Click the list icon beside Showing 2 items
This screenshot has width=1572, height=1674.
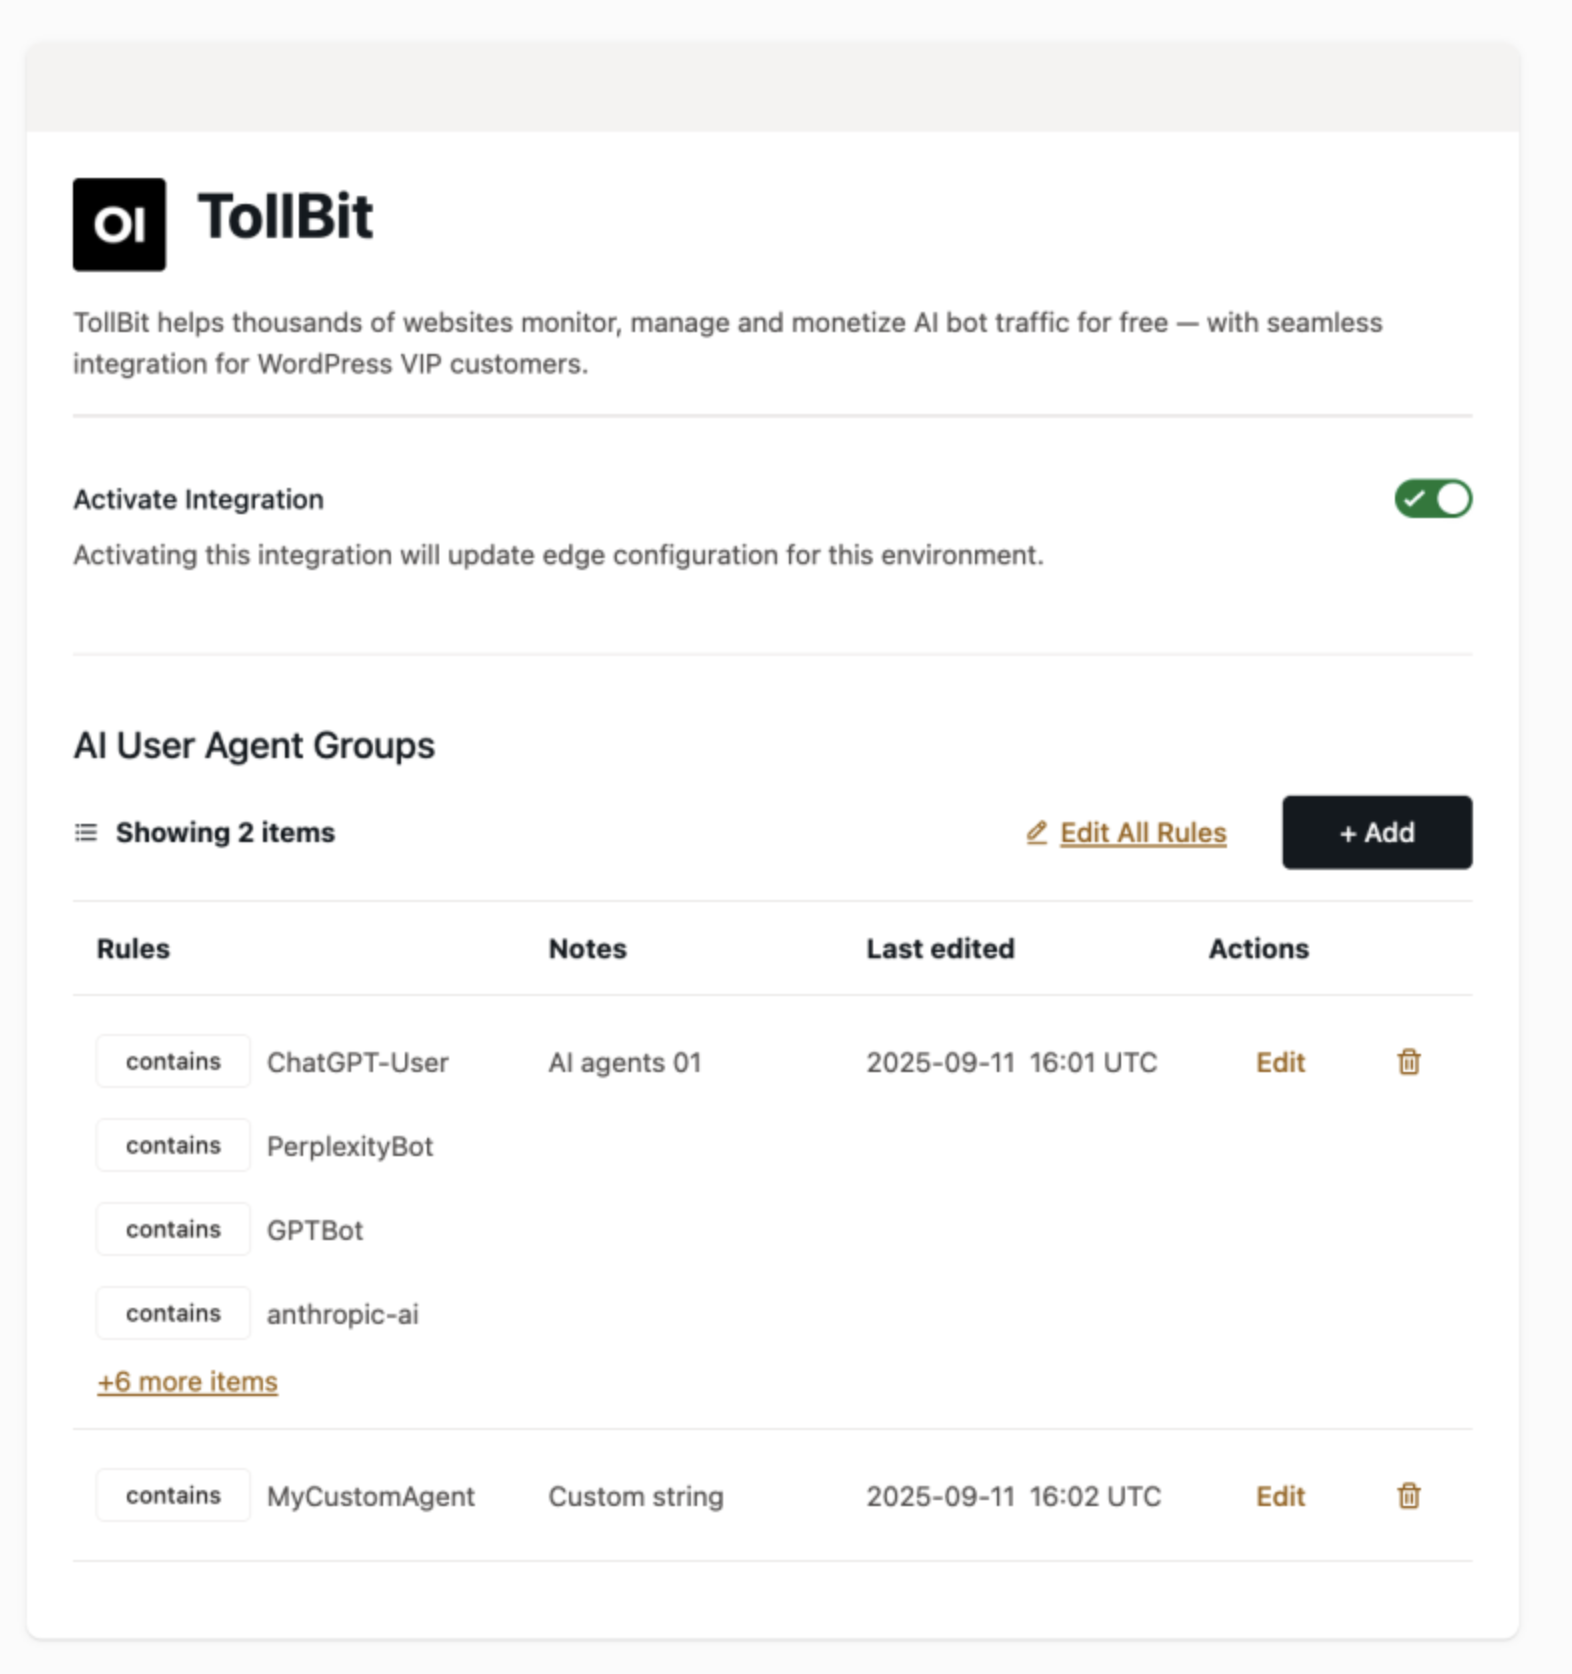tap(85, 832)
